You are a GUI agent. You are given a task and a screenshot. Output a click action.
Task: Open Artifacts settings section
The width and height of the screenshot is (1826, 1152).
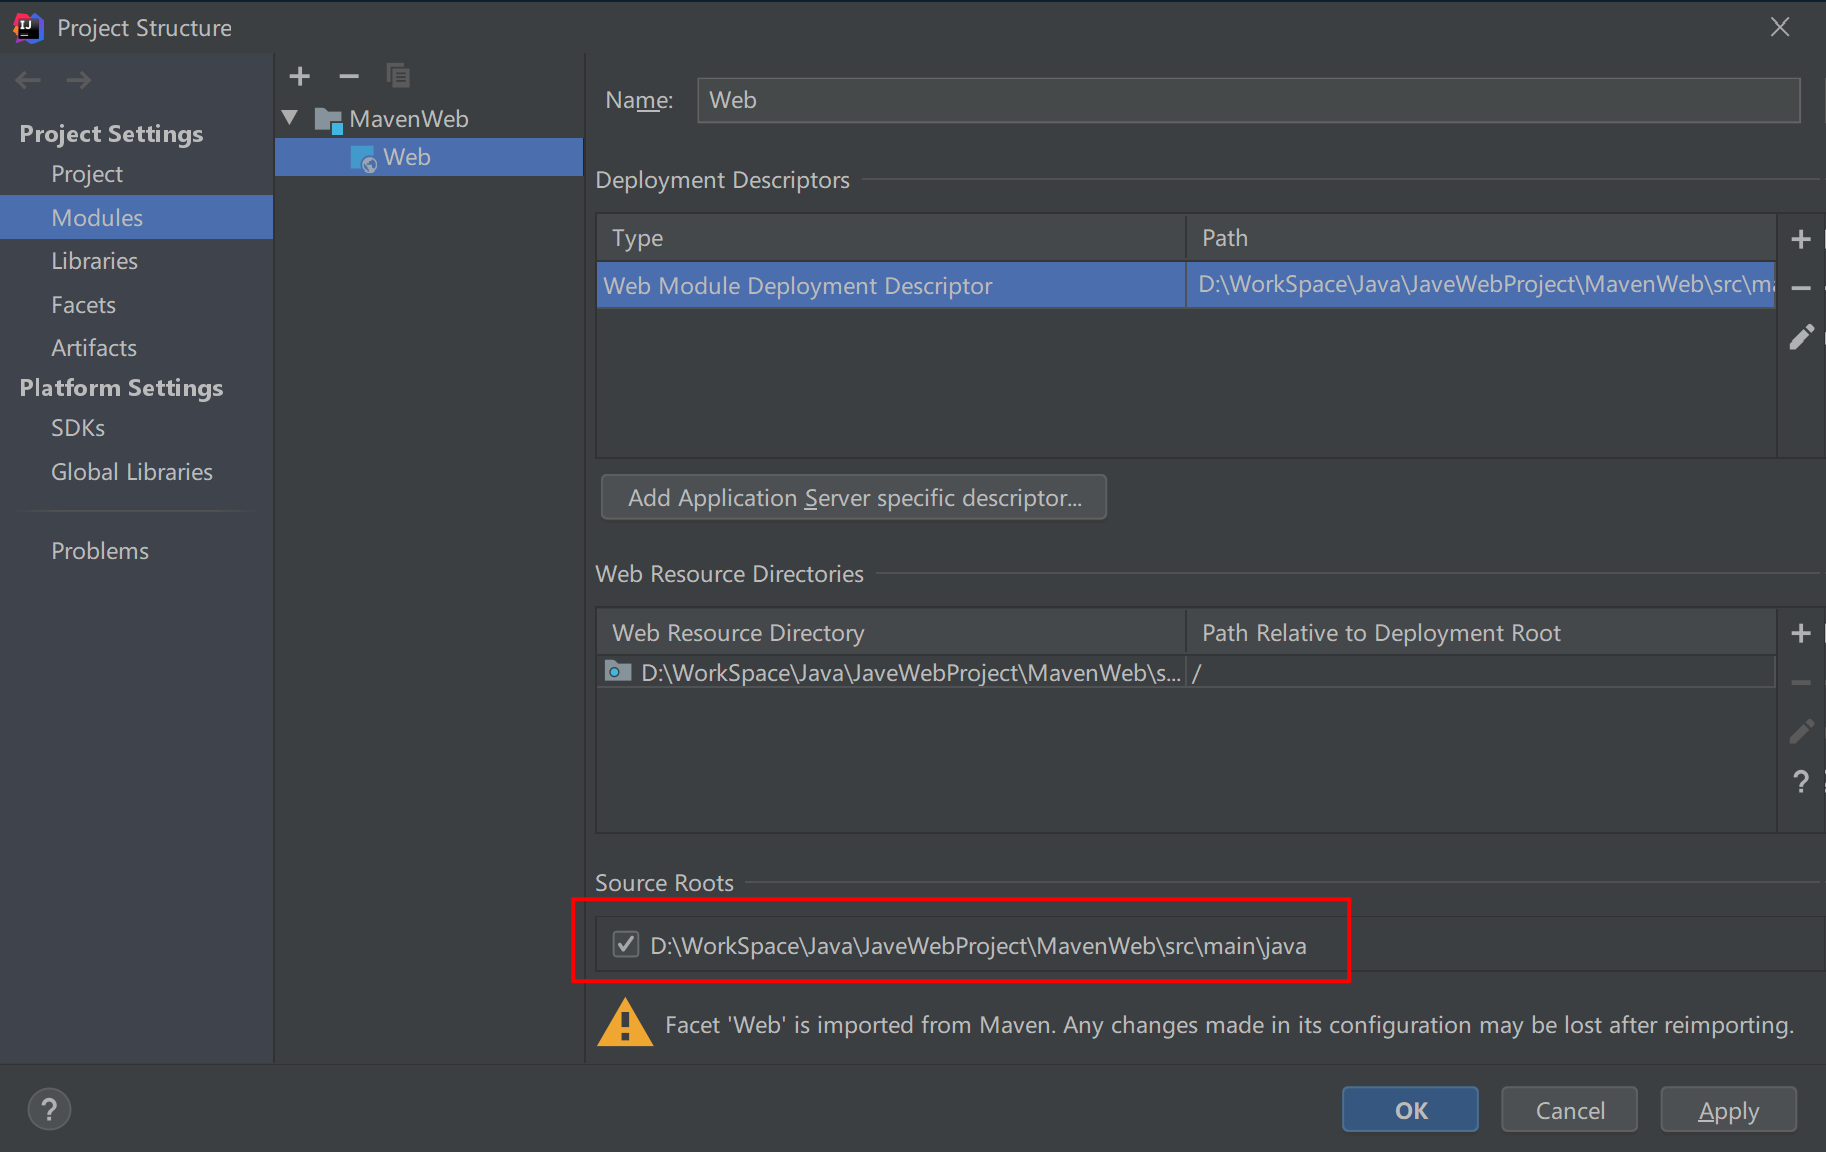tap(94, 348)
